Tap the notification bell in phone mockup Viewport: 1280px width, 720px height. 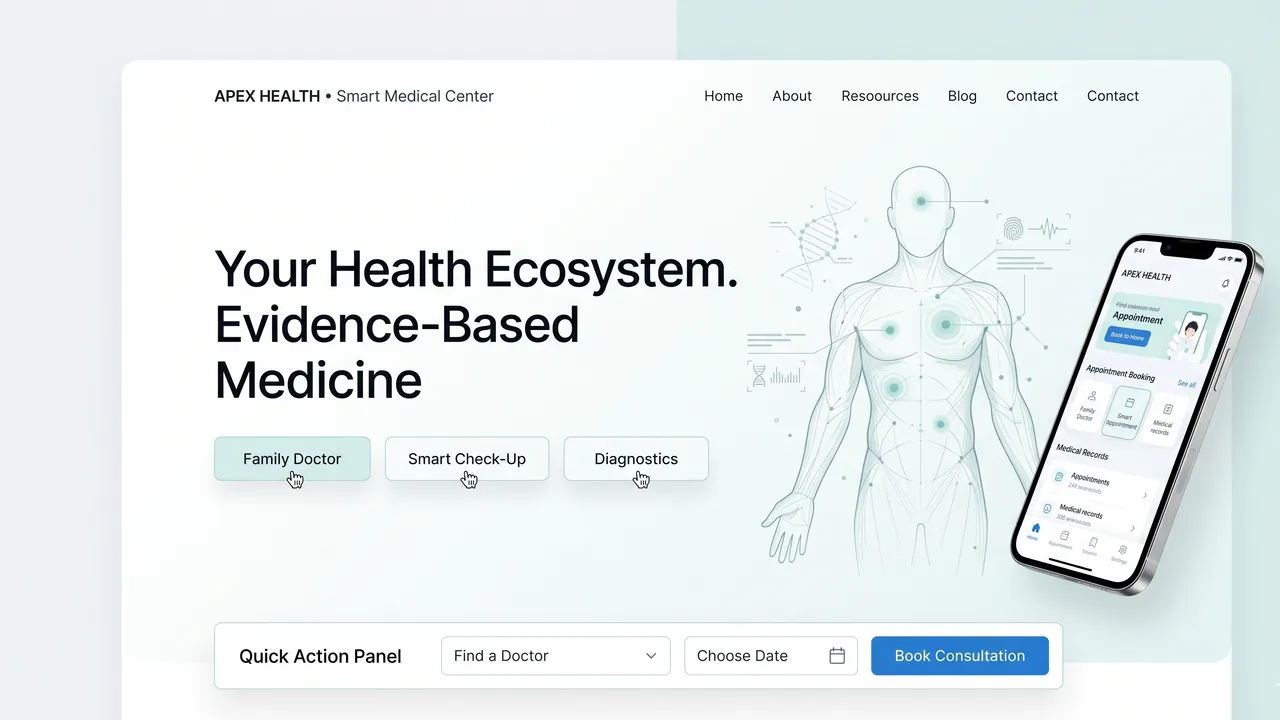[1226, 283]
